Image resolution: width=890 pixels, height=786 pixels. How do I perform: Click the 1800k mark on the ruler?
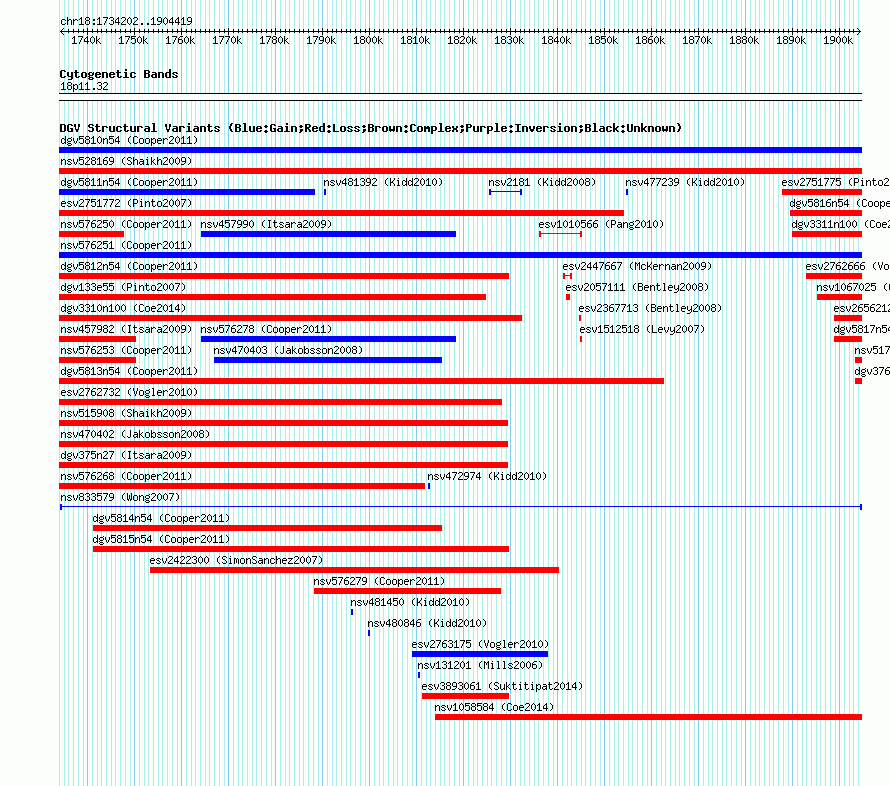click(368, 40)
